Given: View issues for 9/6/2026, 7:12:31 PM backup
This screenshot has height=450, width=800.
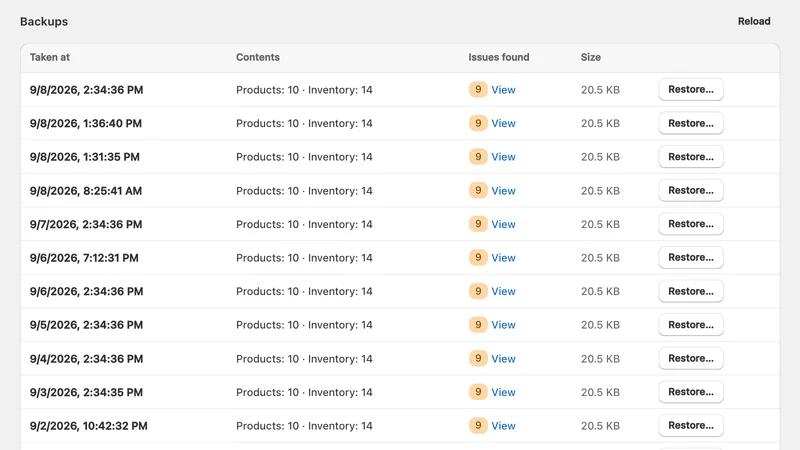Looking at the screenshot, I should pos(503,258).
